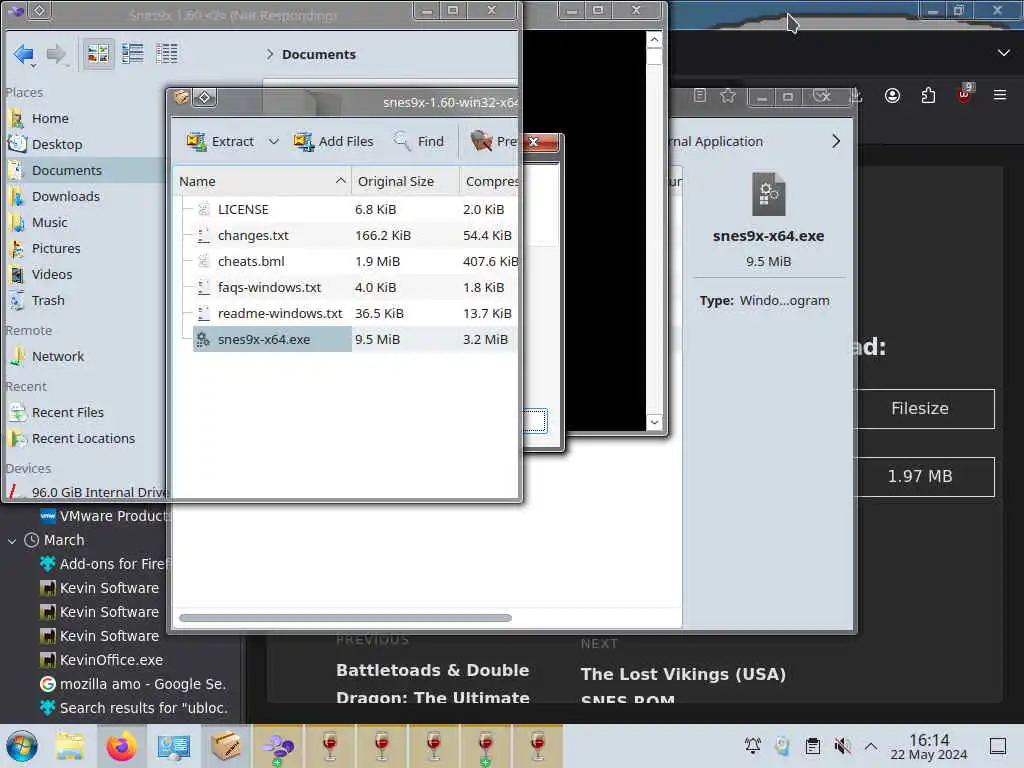Sort archive entries by Original Size
The image size is (1024, 768).
[x=405, y=182]
